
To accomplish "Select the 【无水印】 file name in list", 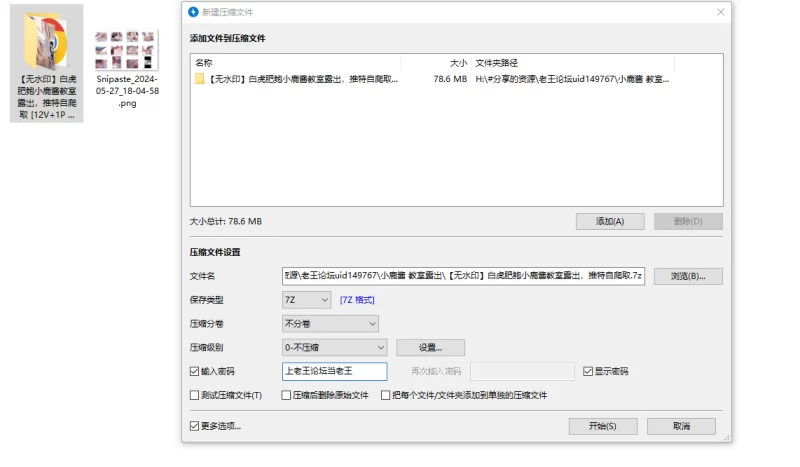I will (303, 79).
